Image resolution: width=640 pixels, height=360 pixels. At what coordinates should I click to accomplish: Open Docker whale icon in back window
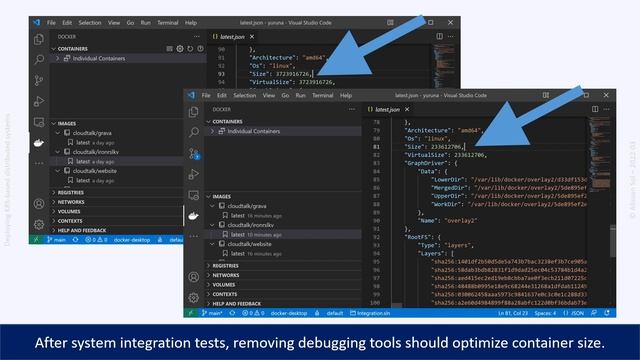(x=39, y=143)
